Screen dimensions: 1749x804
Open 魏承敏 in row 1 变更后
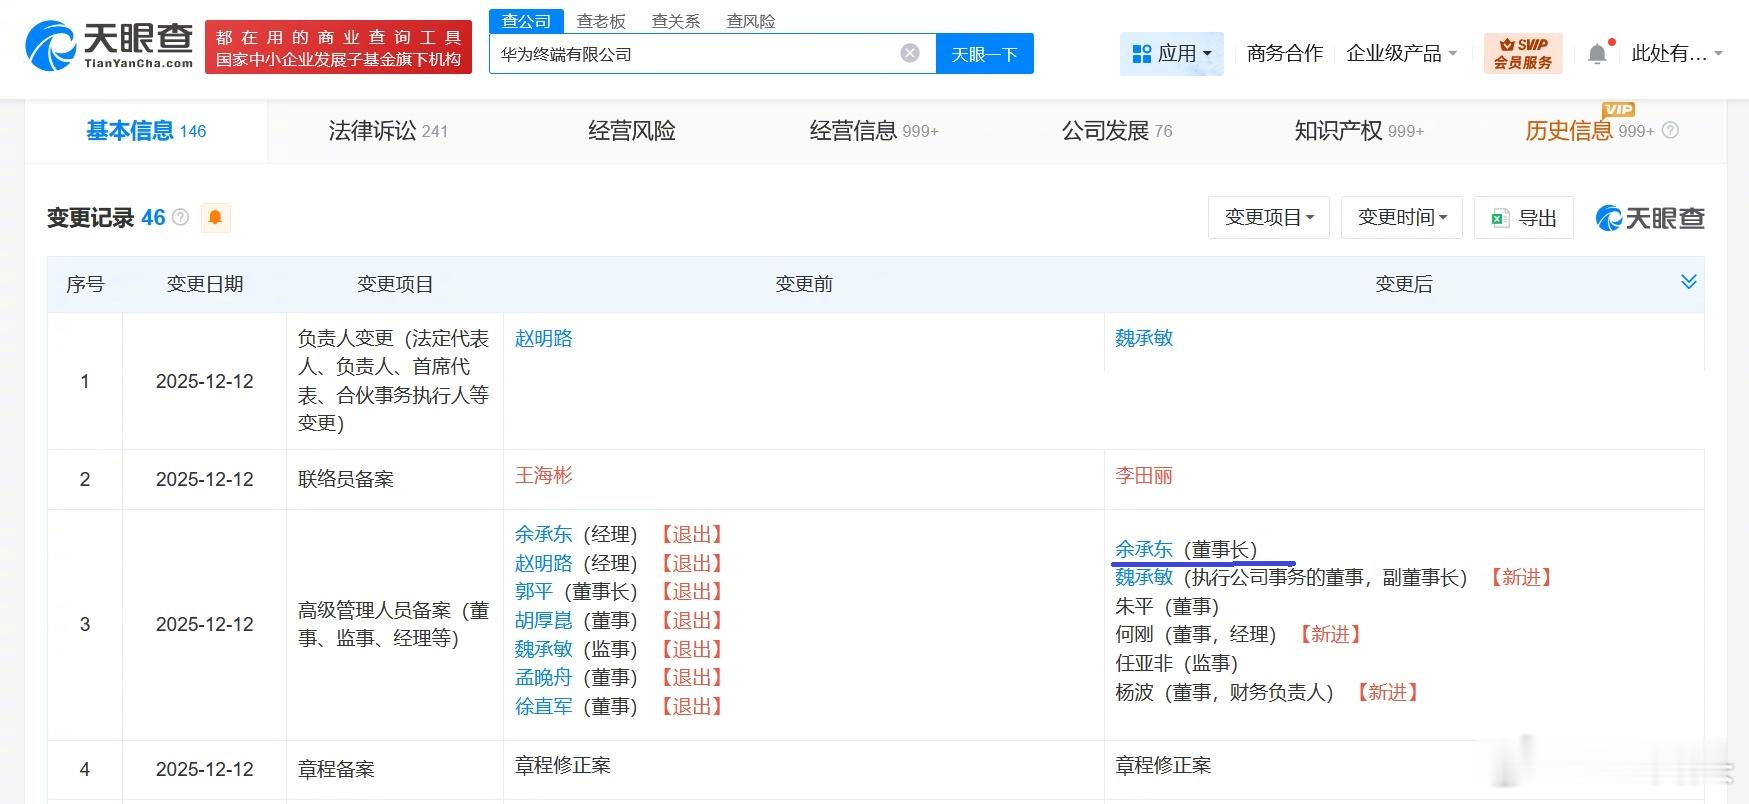pyautogui.click(x=1144, y=338)
